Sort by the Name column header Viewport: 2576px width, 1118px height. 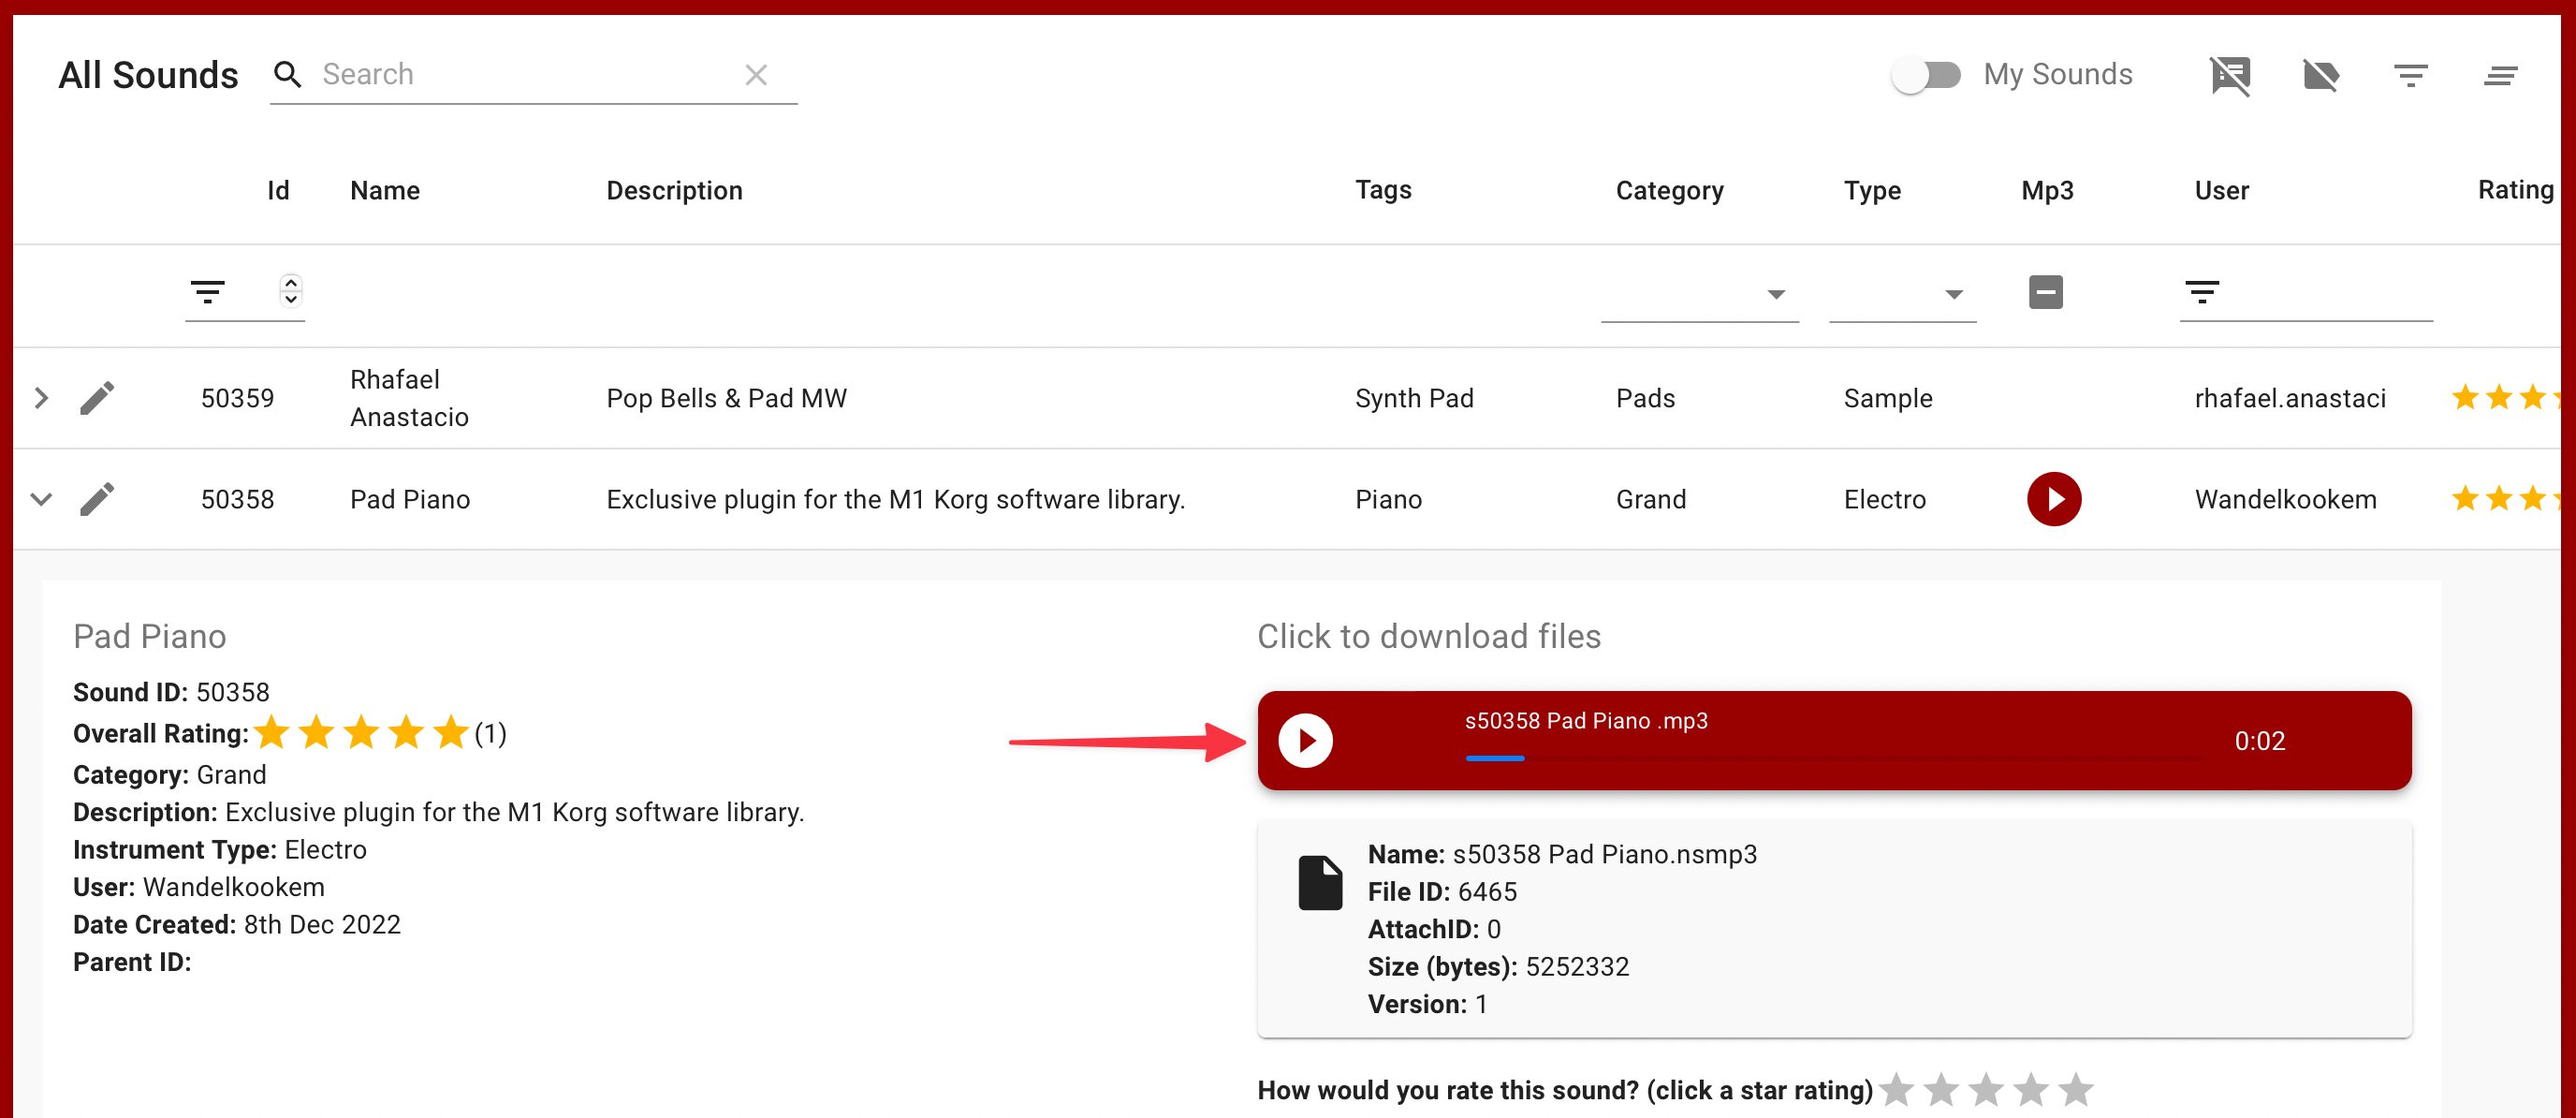tap(384, 190)
